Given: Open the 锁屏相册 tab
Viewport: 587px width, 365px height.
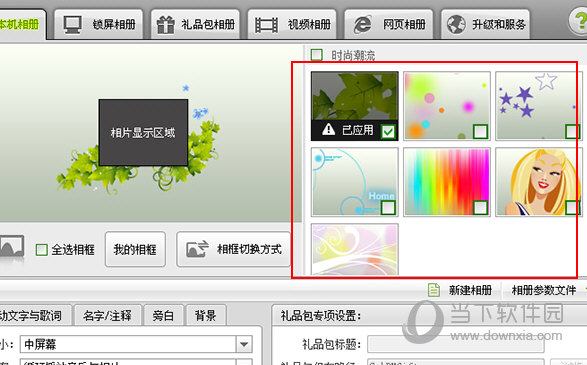Looking at the screenshot, I should (98, 25).
